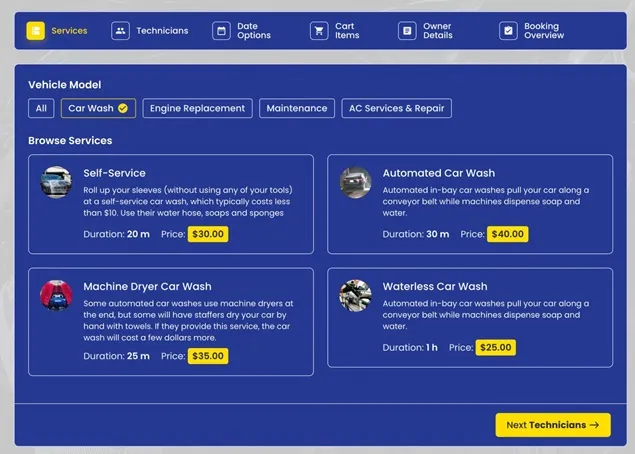635x454 pixels.
Task: Click the $25.00 price badge
Action: (495, 347)
